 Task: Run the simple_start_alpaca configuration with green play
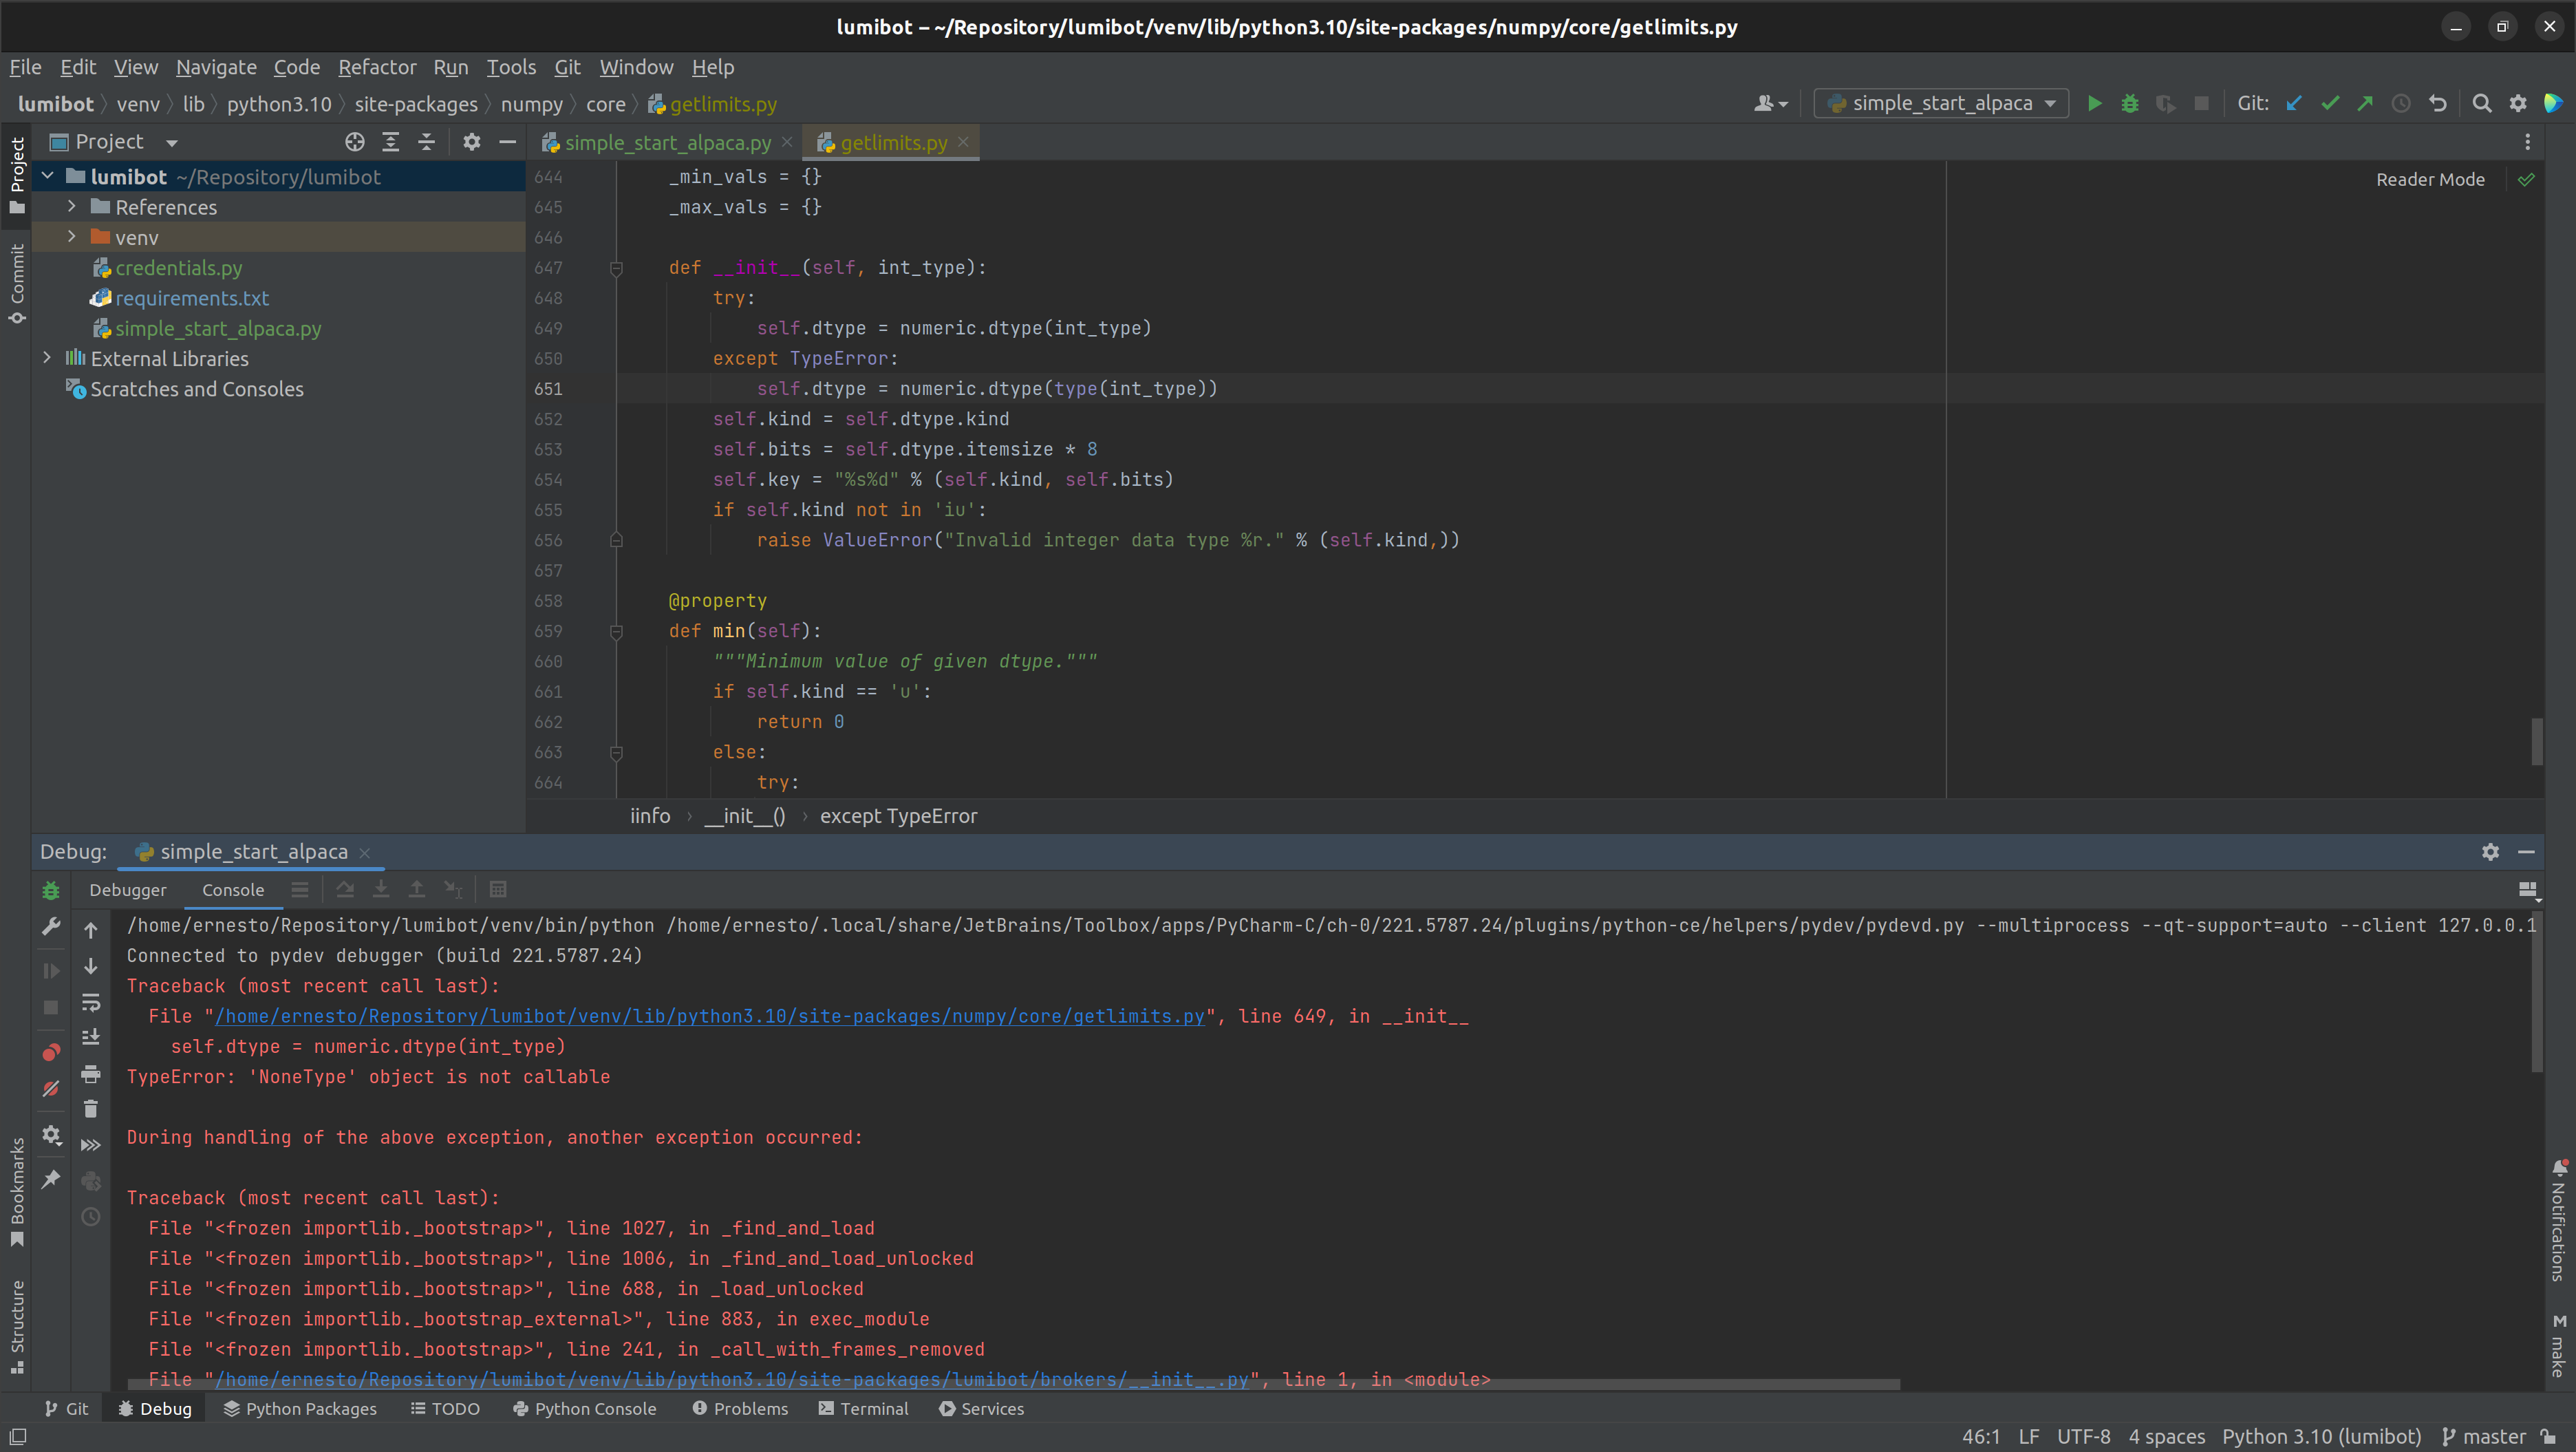tap(2095, 103)
